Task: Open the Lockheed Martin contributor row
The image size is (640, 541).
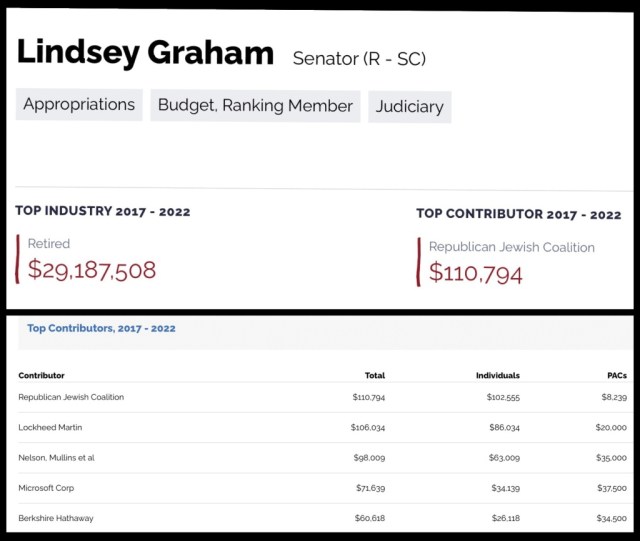Action: click(51, 427)
